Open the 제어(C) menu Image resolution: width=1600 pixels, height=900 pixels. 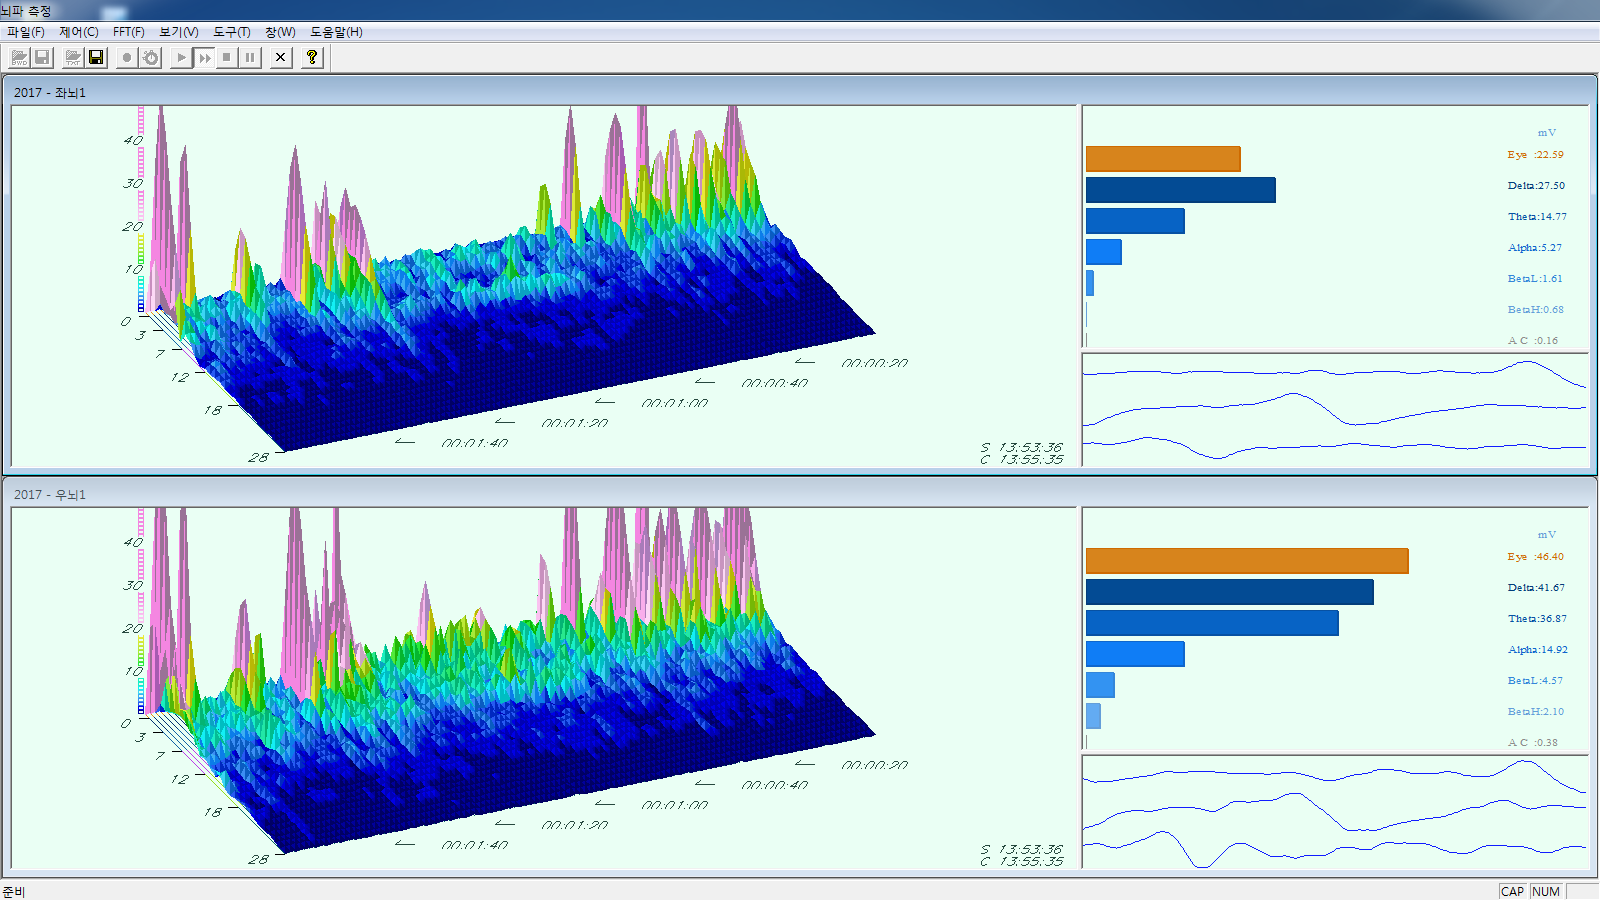pos(79,32)
